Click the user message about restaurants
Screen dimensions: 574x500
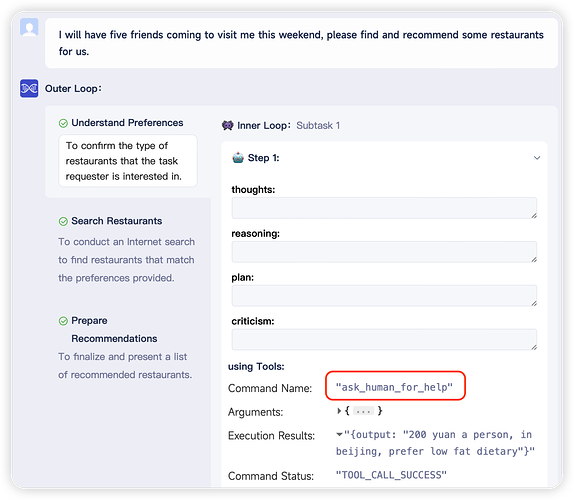(x=301, y=43)
